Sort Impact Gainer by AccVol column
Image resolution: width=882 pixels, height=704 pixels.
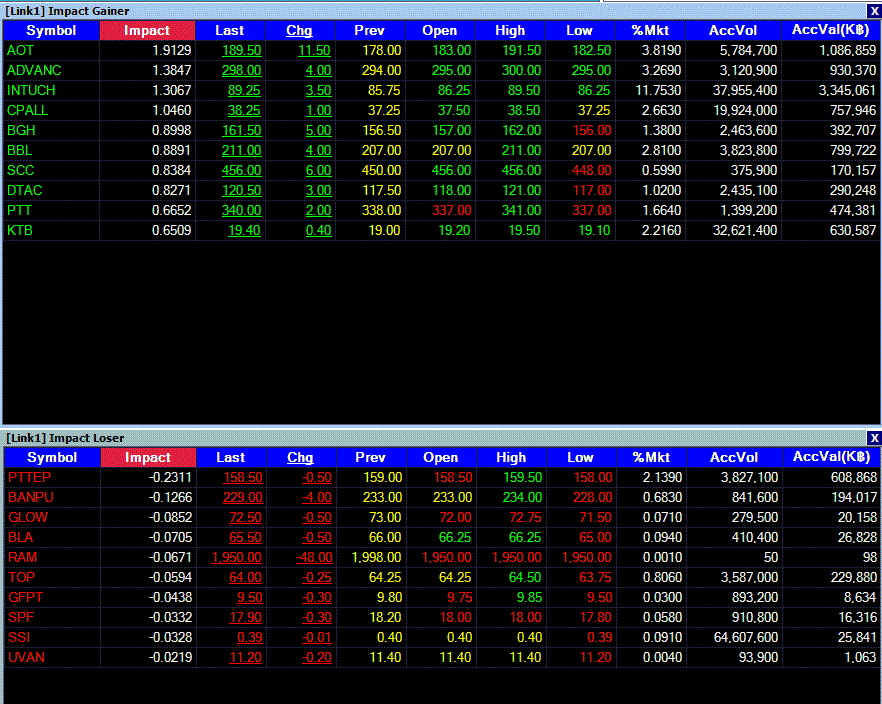[x=733, y=30]
